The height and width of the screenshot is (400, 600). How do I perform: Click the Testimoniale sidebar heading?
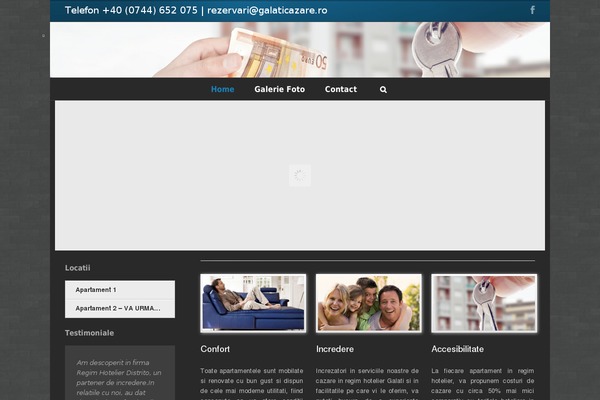89,333
